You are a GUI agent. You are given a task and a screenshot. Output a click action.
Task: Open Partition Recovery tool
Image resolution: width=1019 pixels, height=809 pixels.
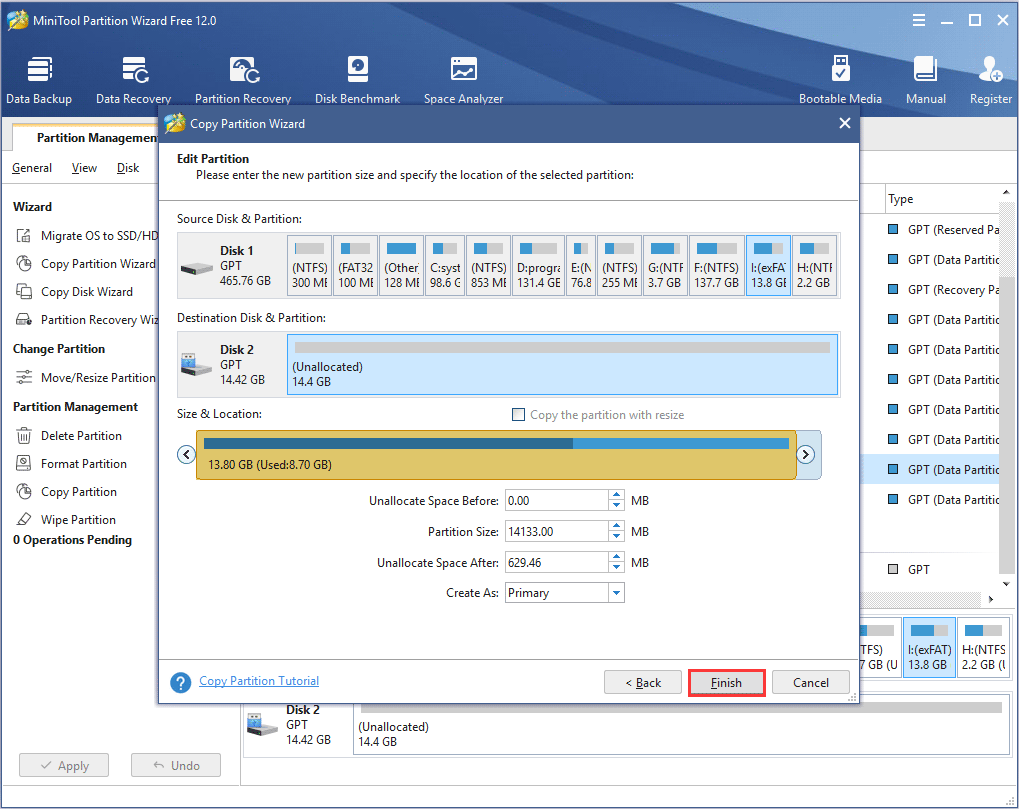243,80
